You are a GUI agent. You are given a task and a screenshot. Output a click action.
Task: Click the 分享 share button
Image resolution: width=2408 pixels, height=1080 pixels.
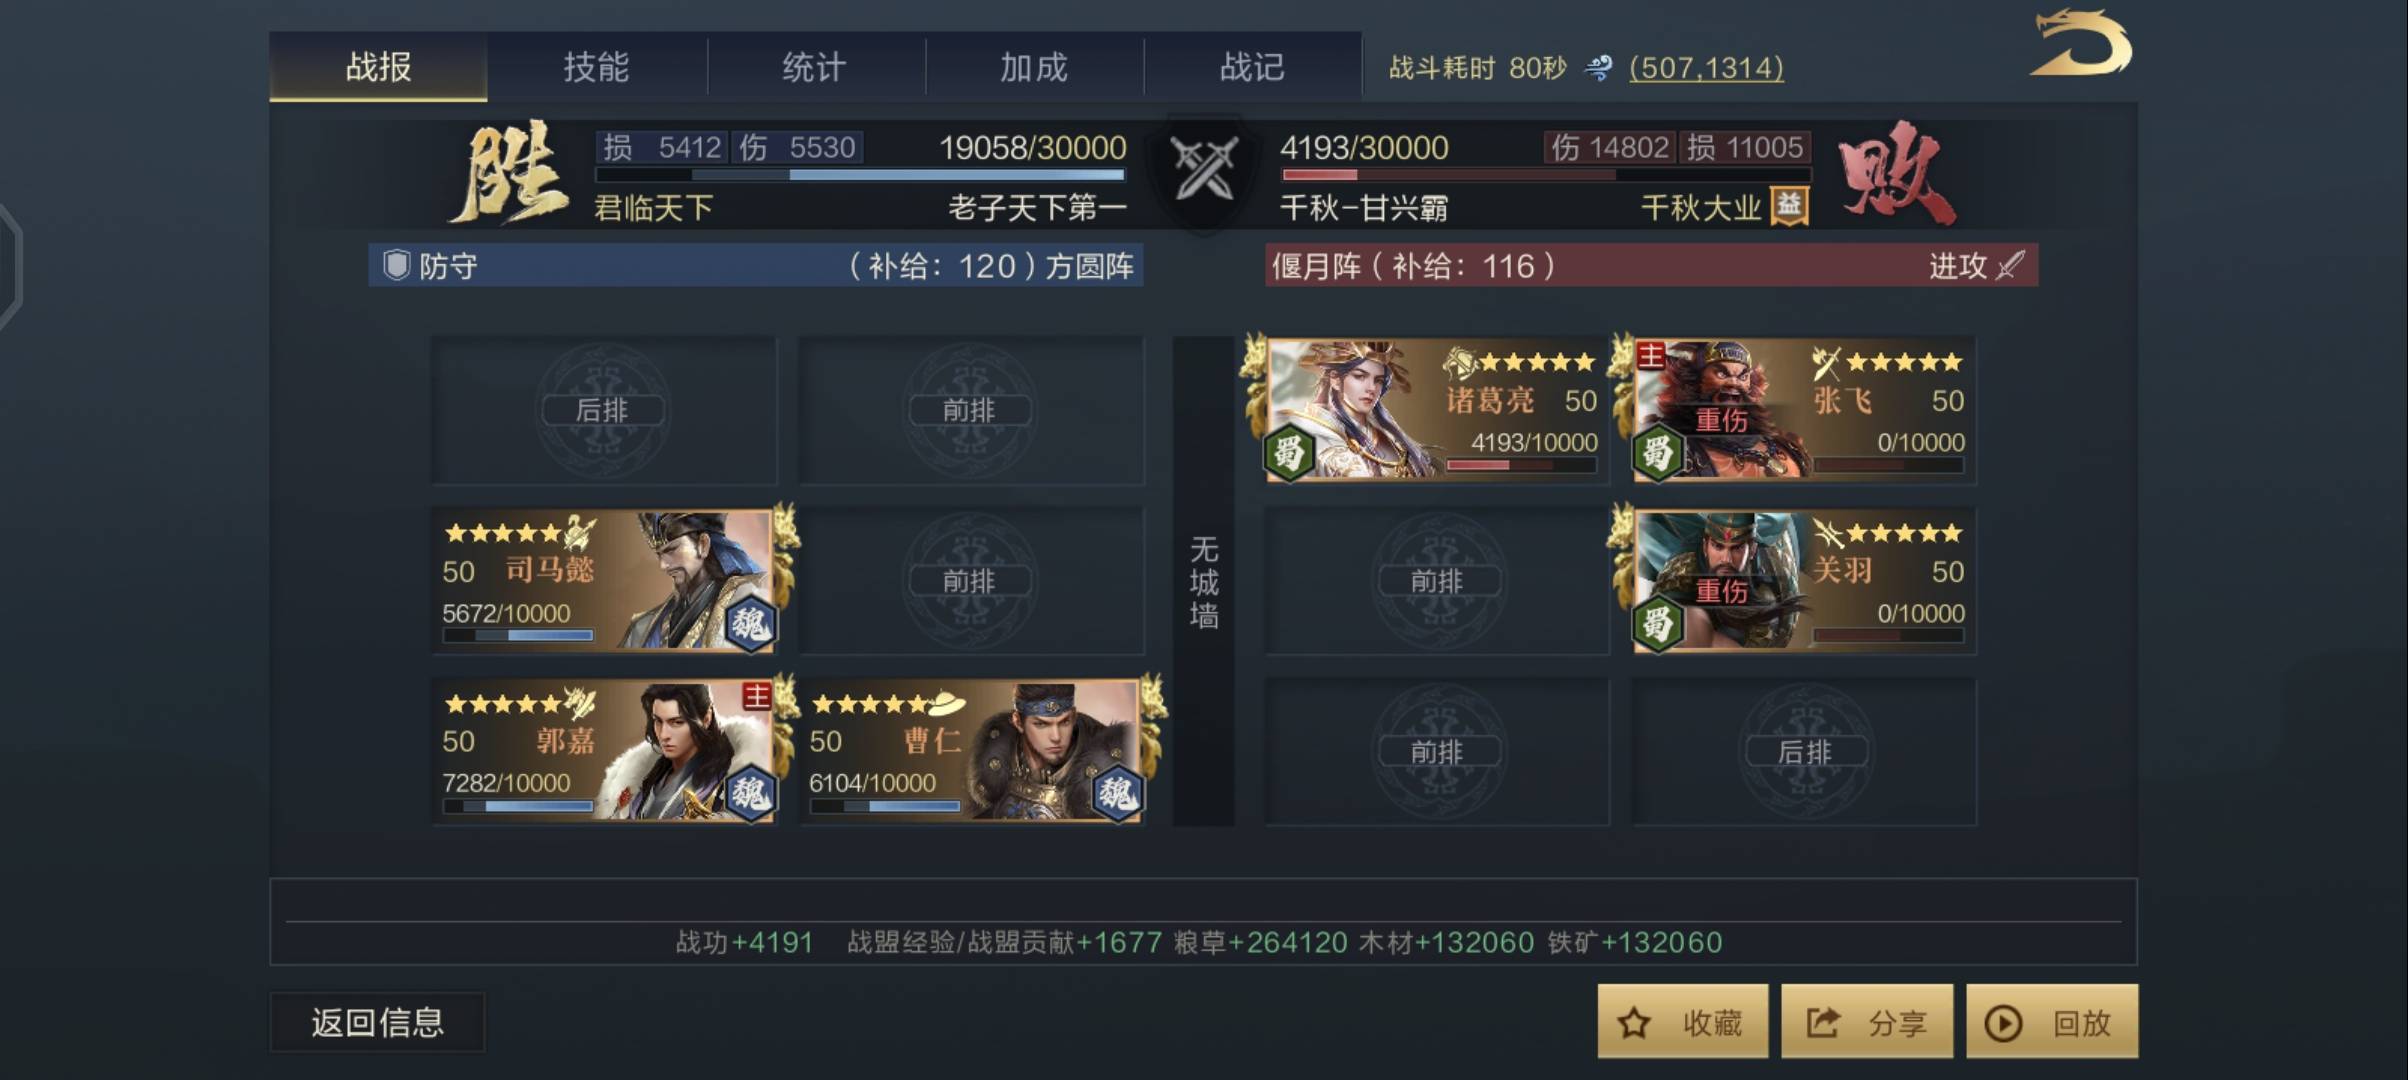(1867, 1021)
